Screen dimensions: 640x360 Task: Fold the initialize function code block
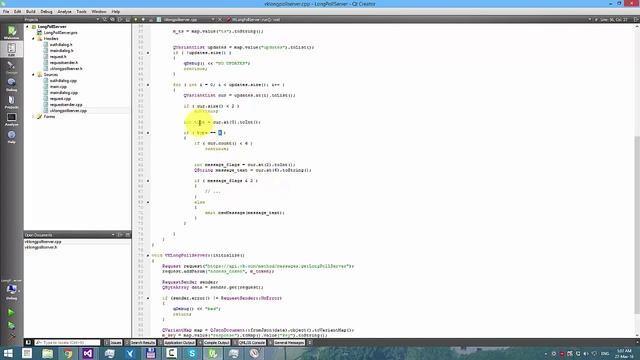(148, 256)
